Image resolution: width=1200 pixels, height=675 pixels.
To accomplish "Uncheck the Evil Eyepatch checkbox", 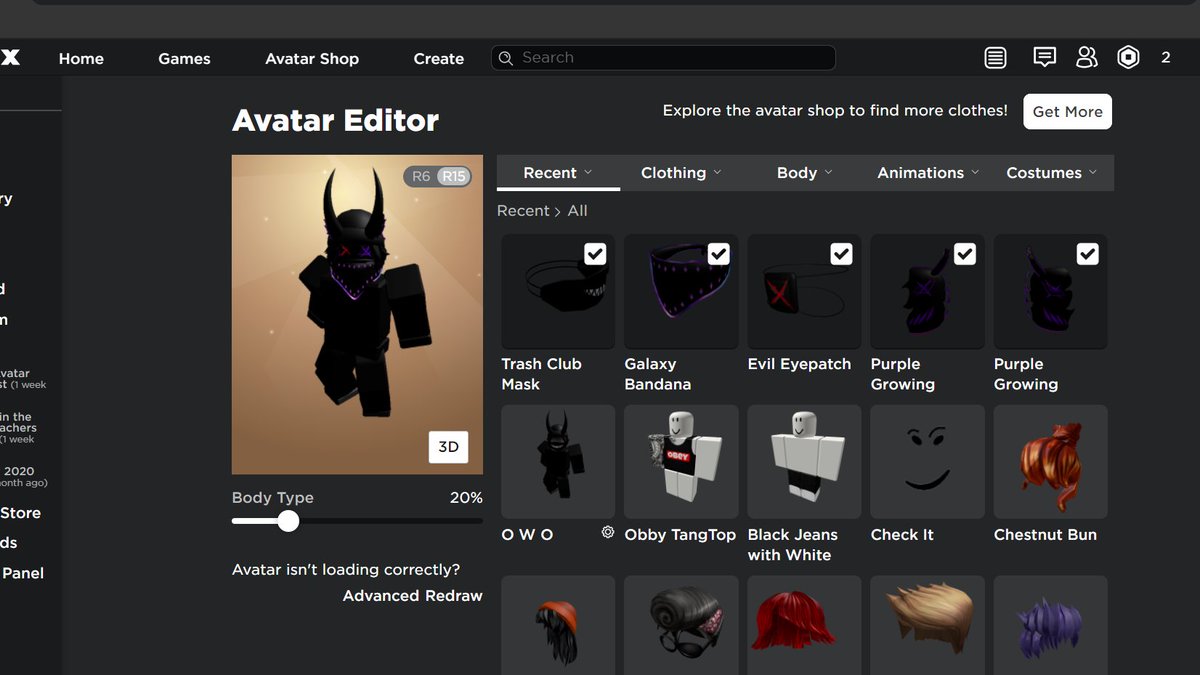I will [x=841, y=254].
